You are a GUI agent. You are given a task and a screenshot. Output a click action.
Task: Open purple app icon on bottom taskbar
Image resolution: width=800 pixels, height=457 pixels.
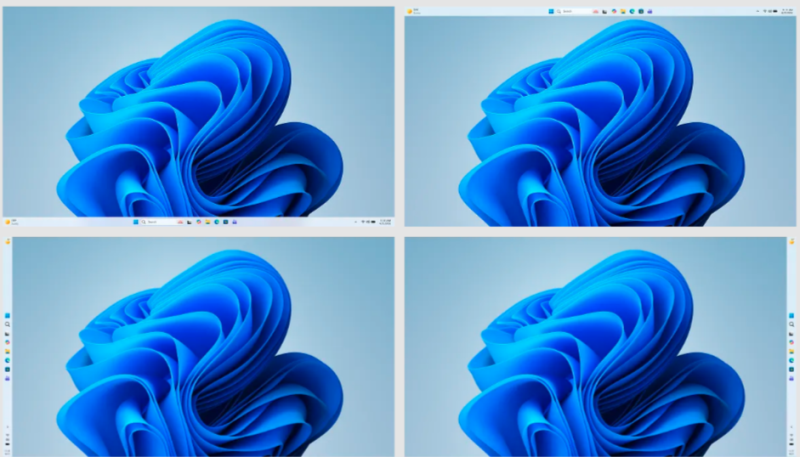(235, 222)
